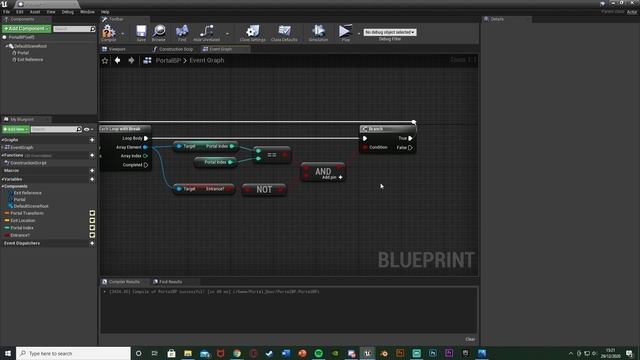The image size is (640, 360).
Task: Click the Play toolbar button
Action: coord(345,33)
